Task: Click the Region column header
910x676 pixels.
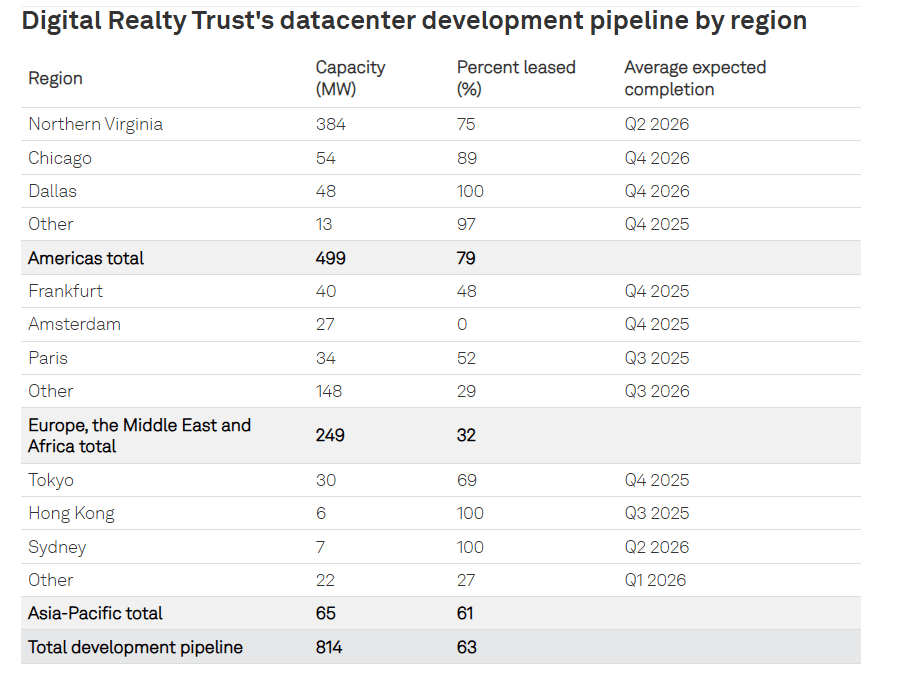Action: tap(55, 78)
